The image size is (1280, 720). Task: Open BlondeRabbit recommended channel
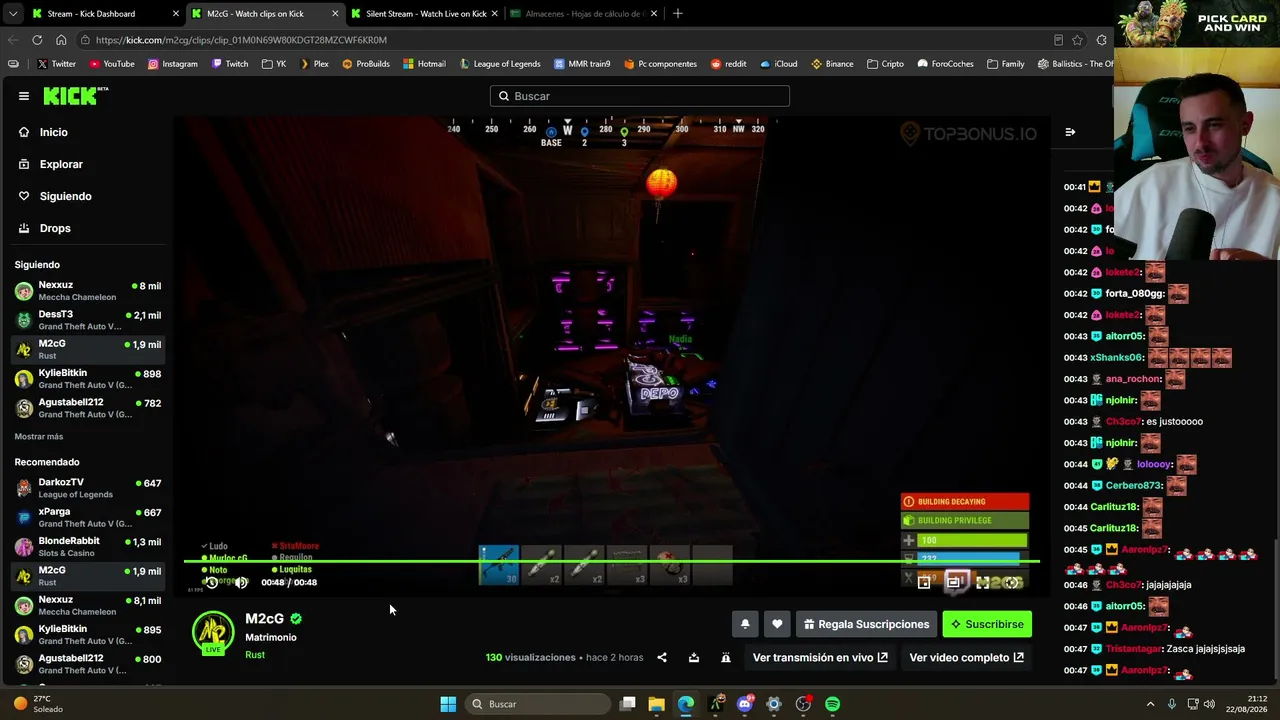[x=87, y=546]
